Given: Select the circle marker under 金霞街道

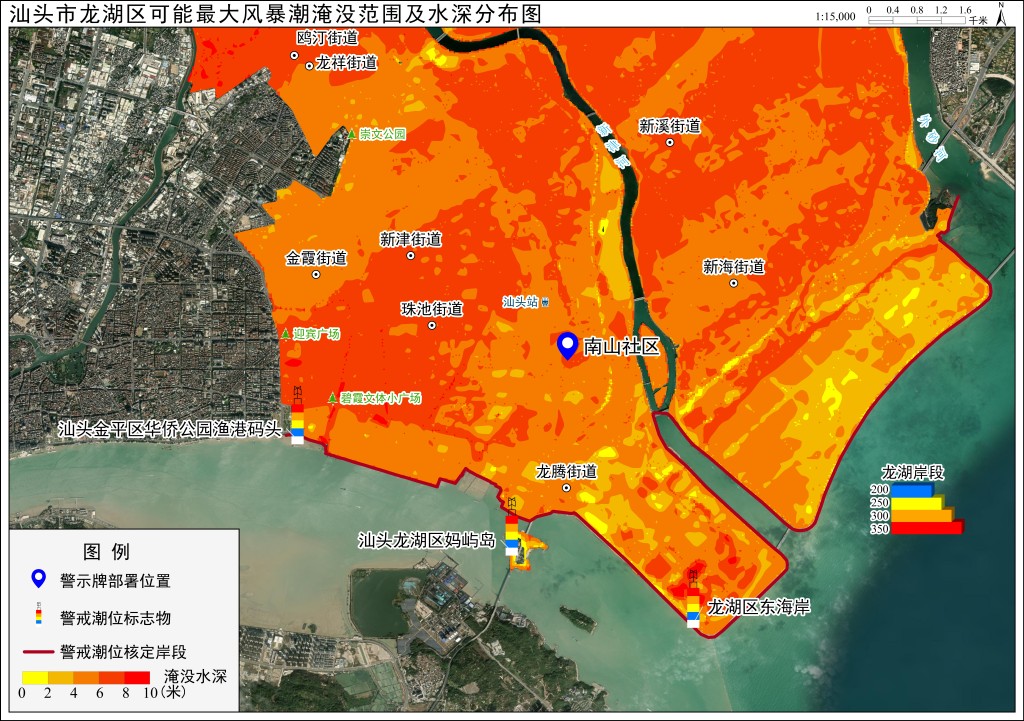Looking at the screenshot, I should pyautogui.click(x=316, y=275).
